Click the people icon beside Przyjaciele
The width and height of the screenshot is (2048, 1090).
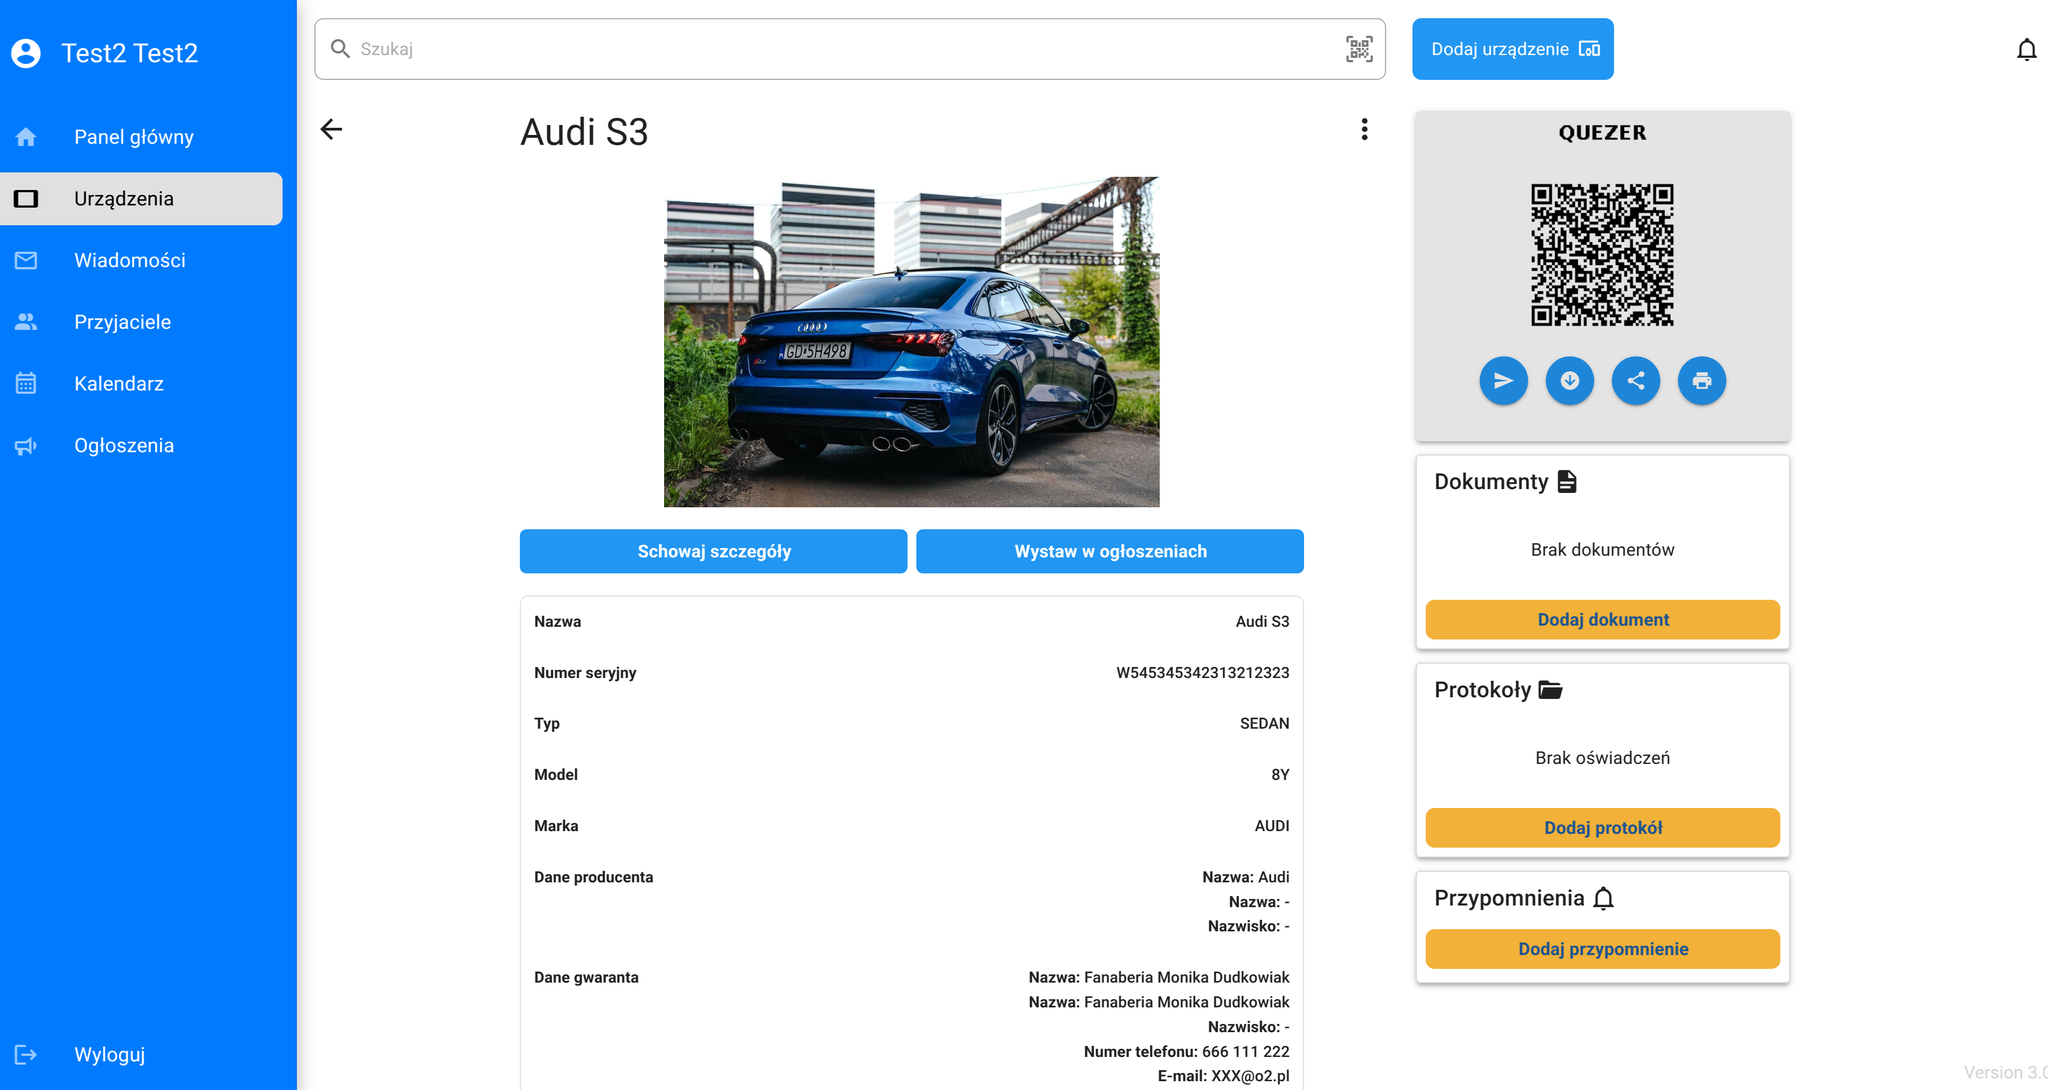(26, 322)
